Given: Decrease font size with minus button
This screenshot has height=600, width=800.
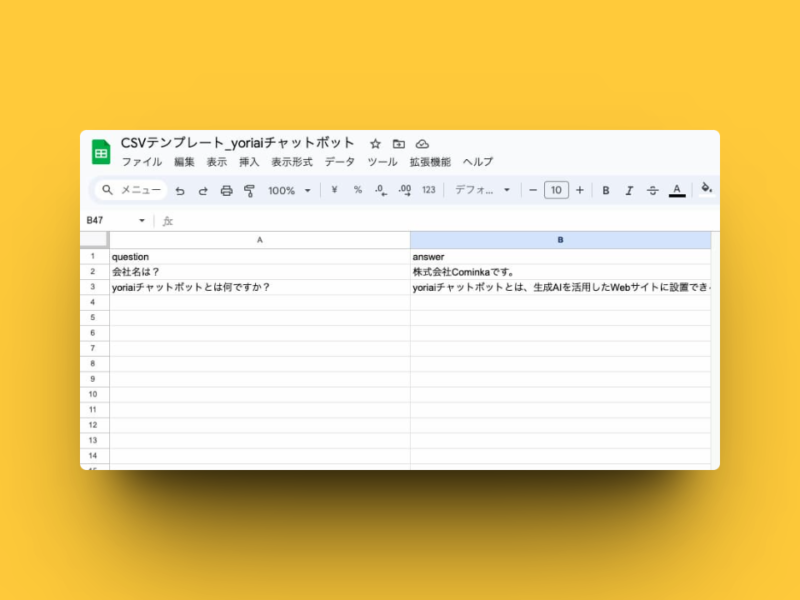Looking at the screenshot, I should point(533,190).
